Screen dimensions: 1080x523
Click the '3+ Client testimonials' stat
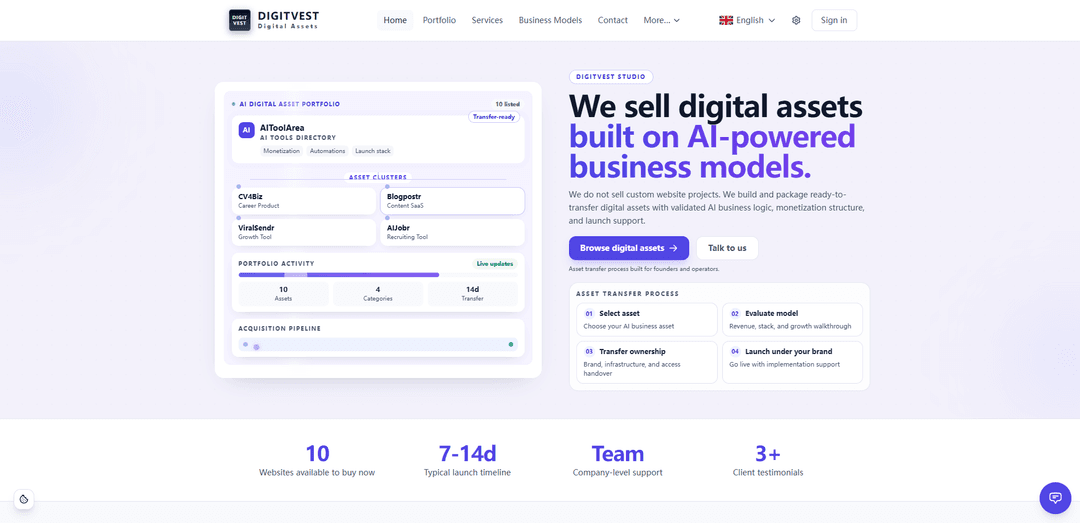(x=768, y=461)
